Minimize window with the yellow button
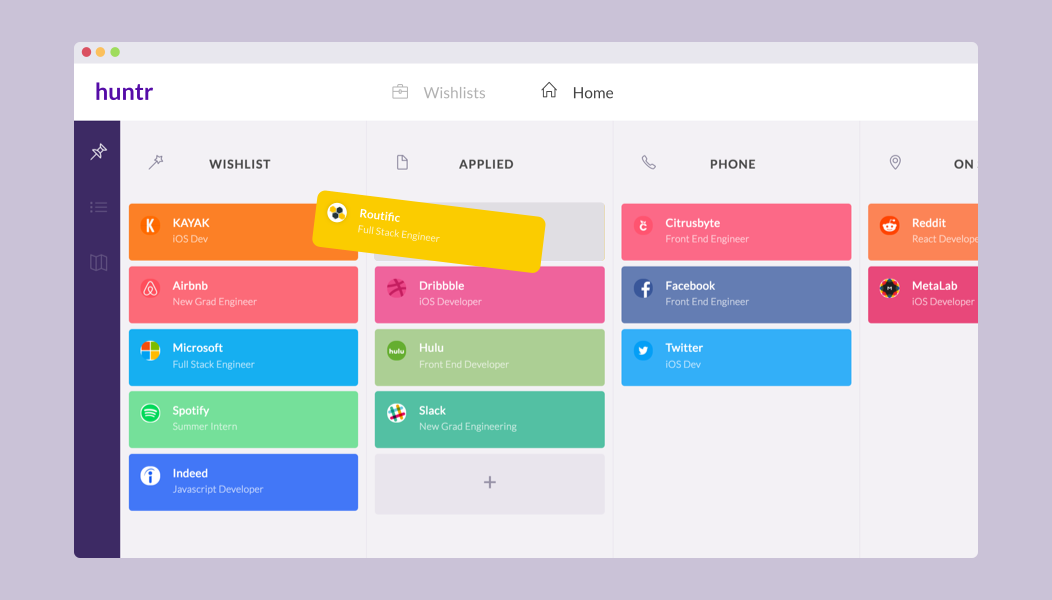The width and height of the screenshot is (1052, 600). point(101,52)
